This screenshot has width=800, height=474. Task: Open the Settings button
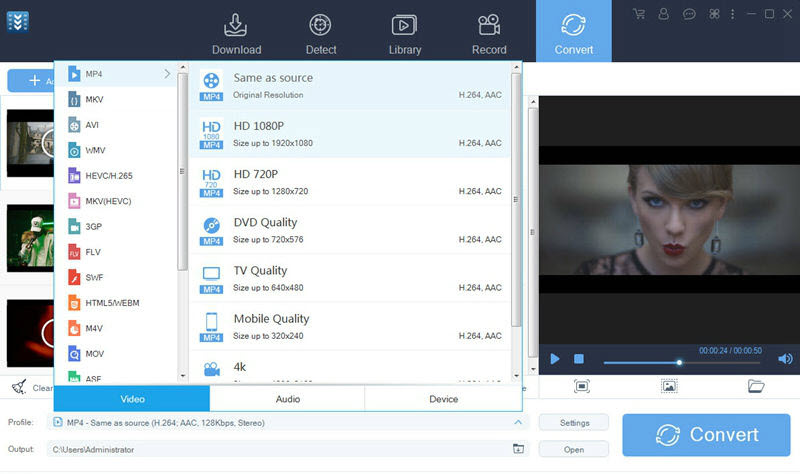574,422
